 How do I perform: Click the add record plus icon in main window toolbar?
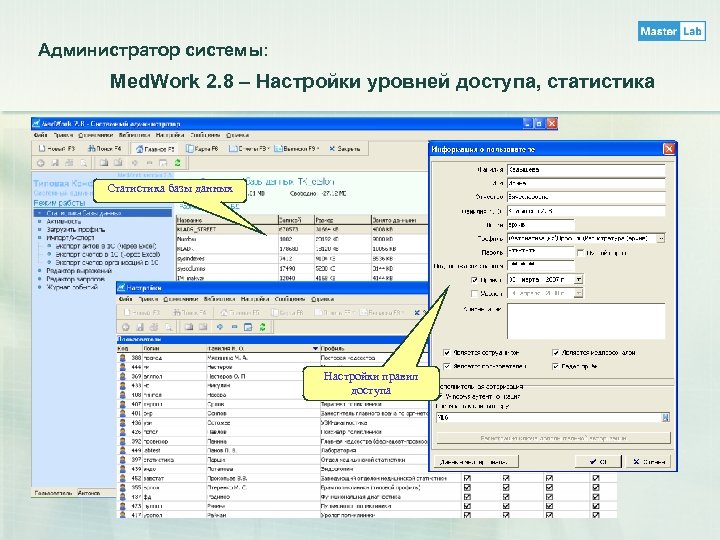point(135,163)
